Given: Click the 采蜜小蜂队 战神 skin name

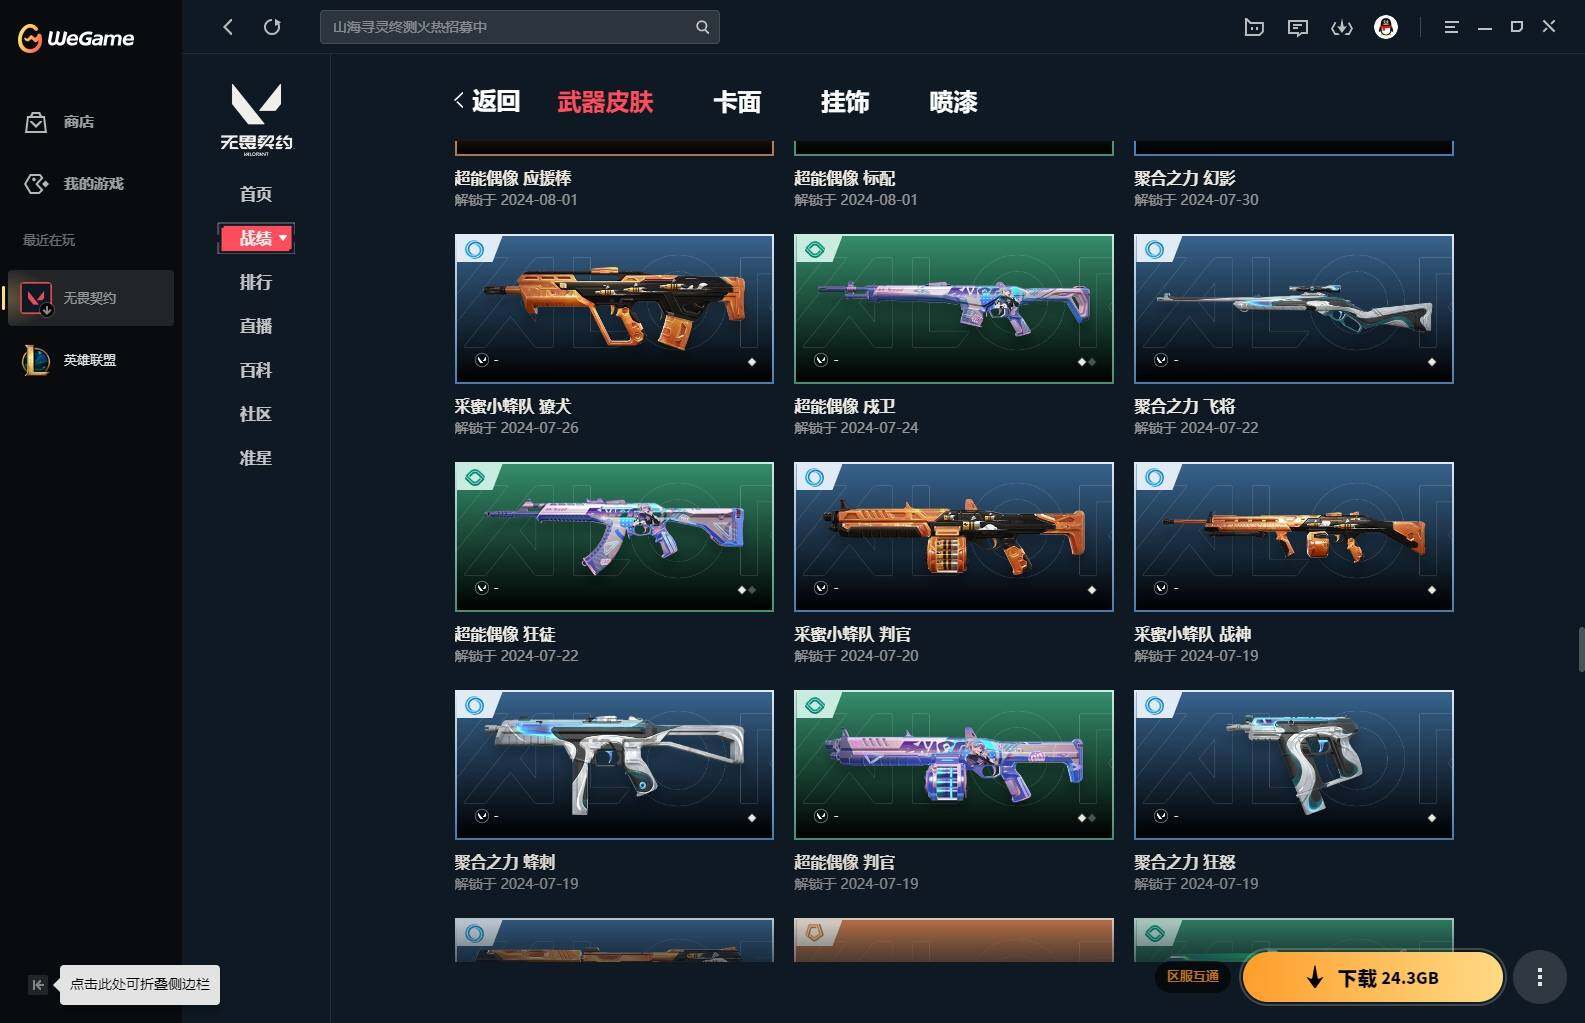Looking at the screenshot, I should tap(1193, 634).
